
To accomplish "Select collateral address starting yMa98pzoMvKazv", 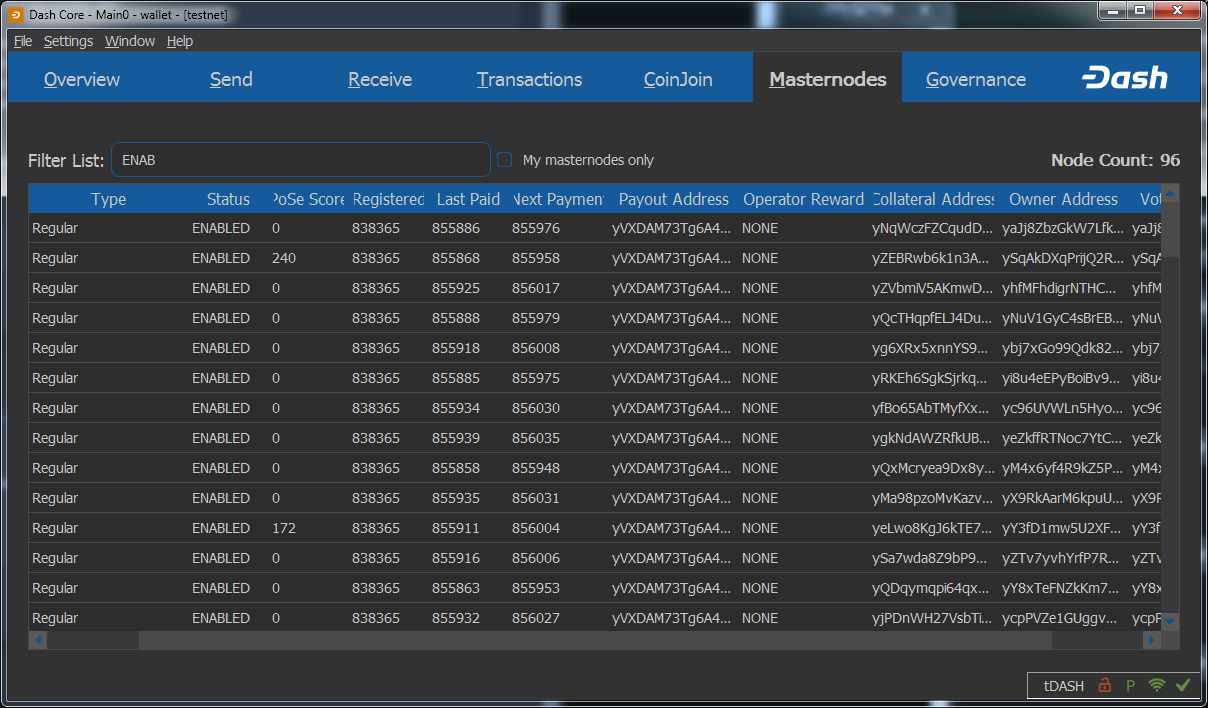I will coord(933,498).
